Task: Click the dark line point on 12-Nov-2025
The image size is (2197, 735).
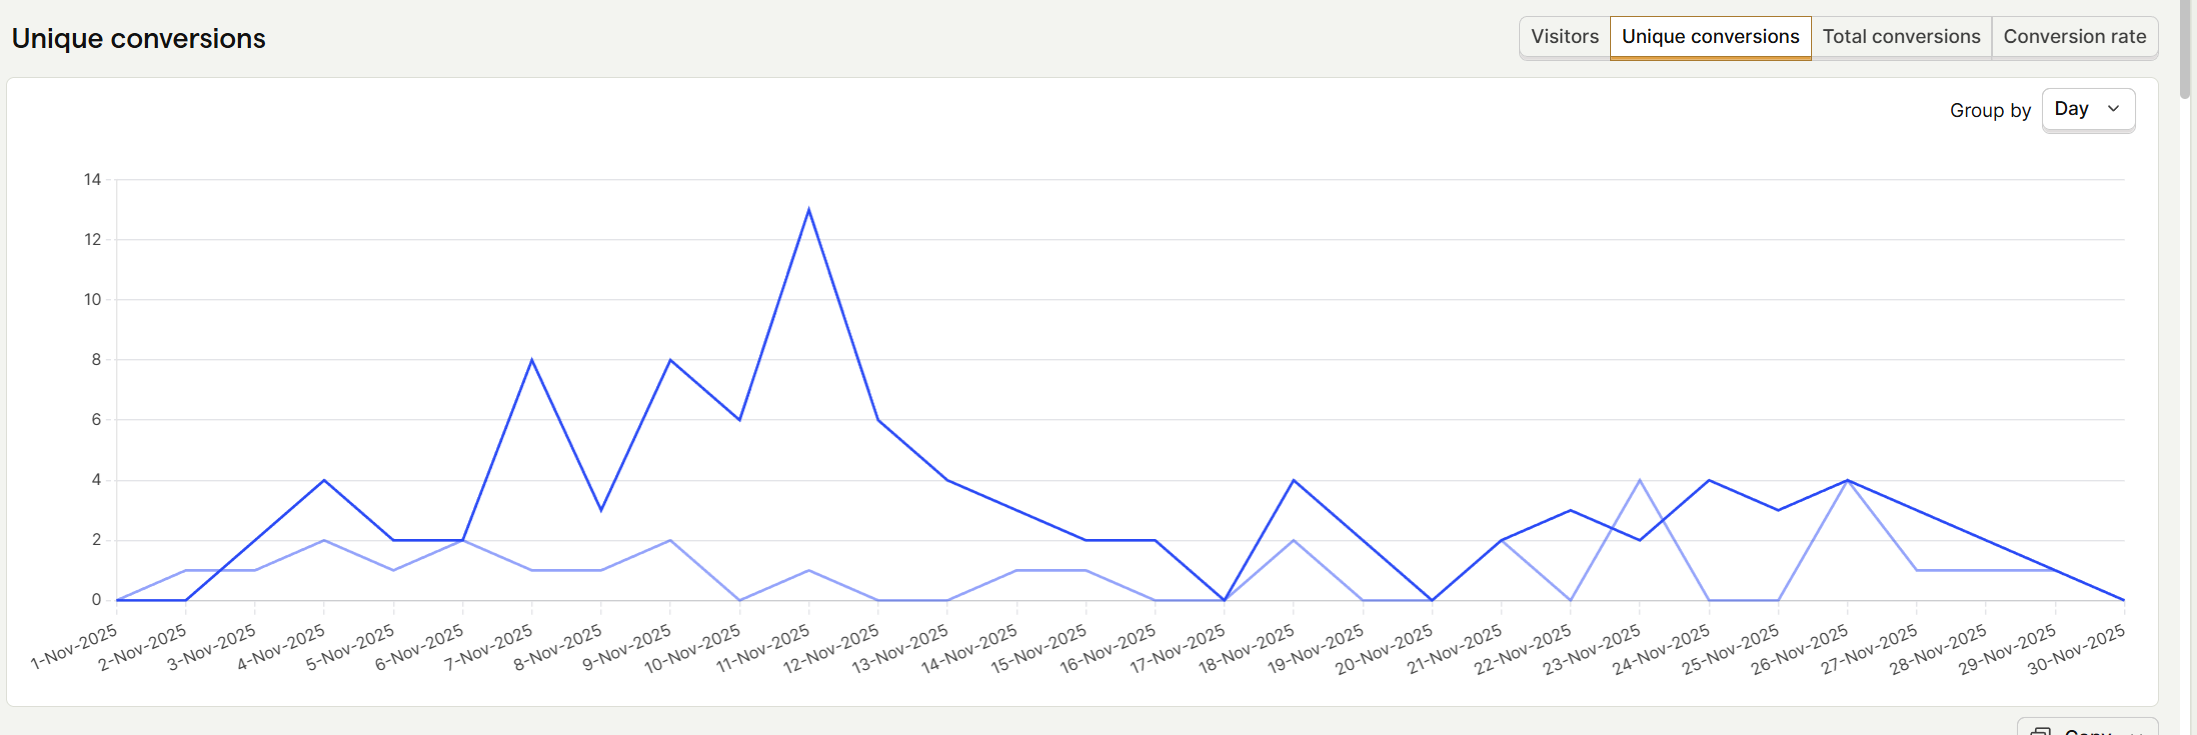Action: coord(878,420)
